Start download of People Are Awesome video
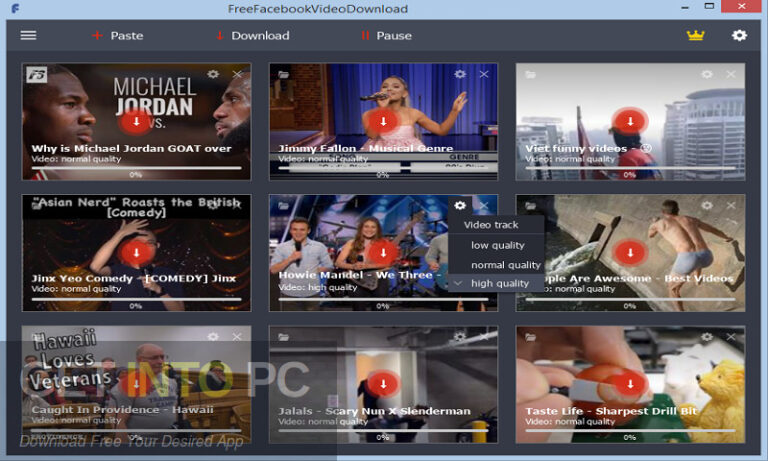Screen dimensions: 768x461 tap(630, 252)
